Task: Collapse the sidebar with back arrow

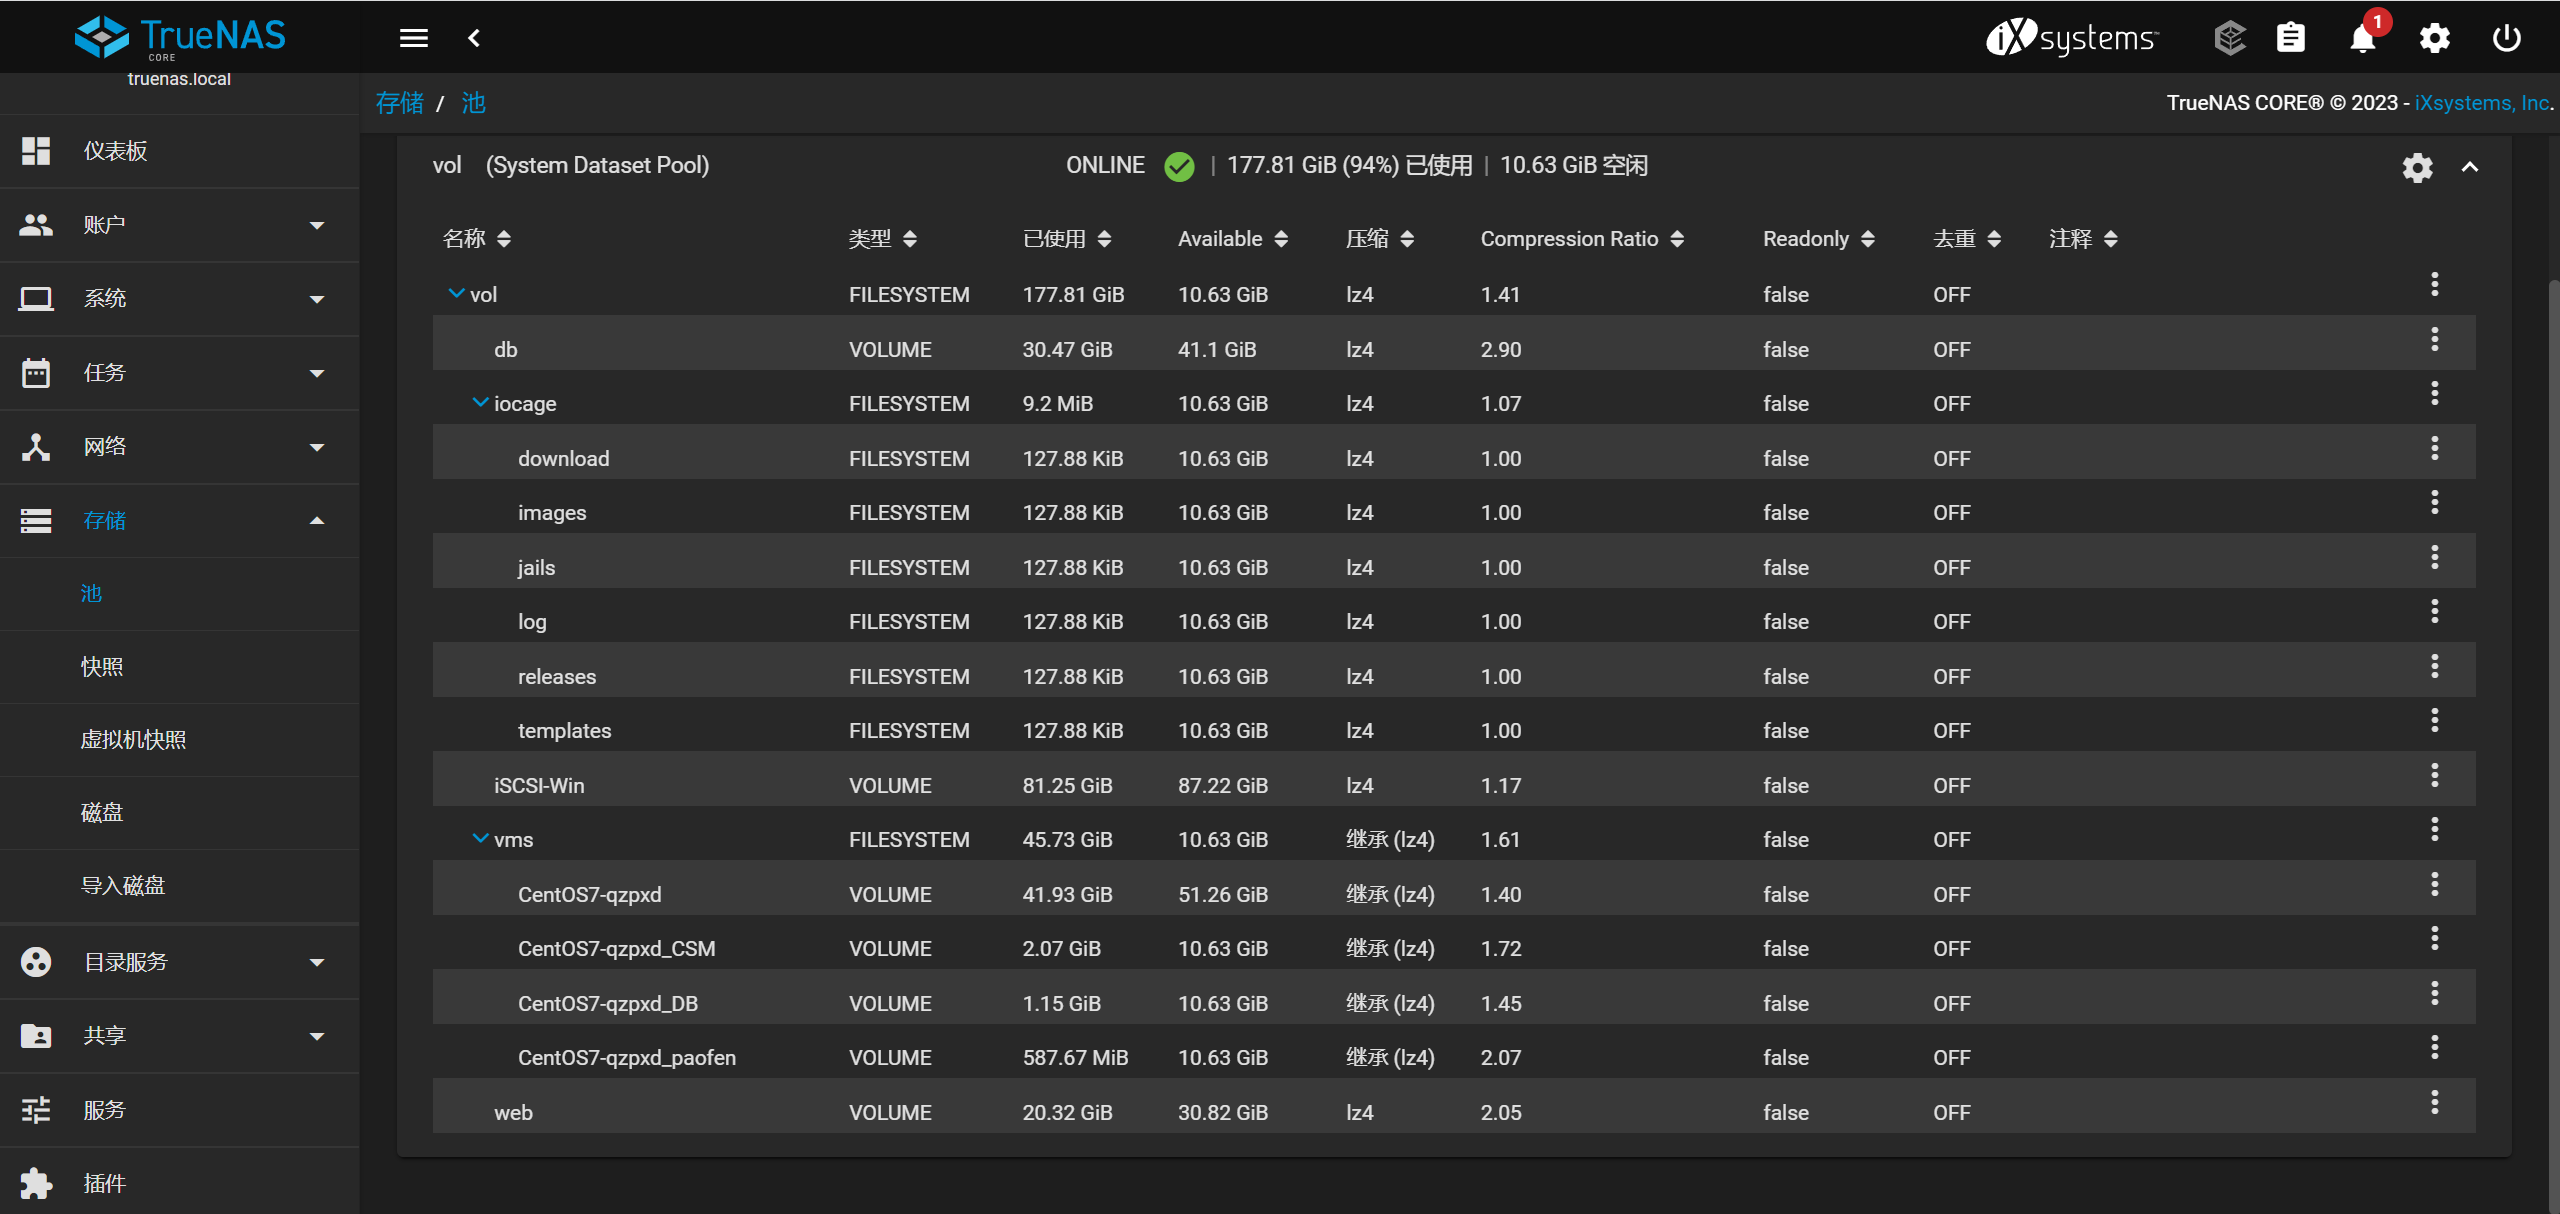Action: (x=474, y=38)
